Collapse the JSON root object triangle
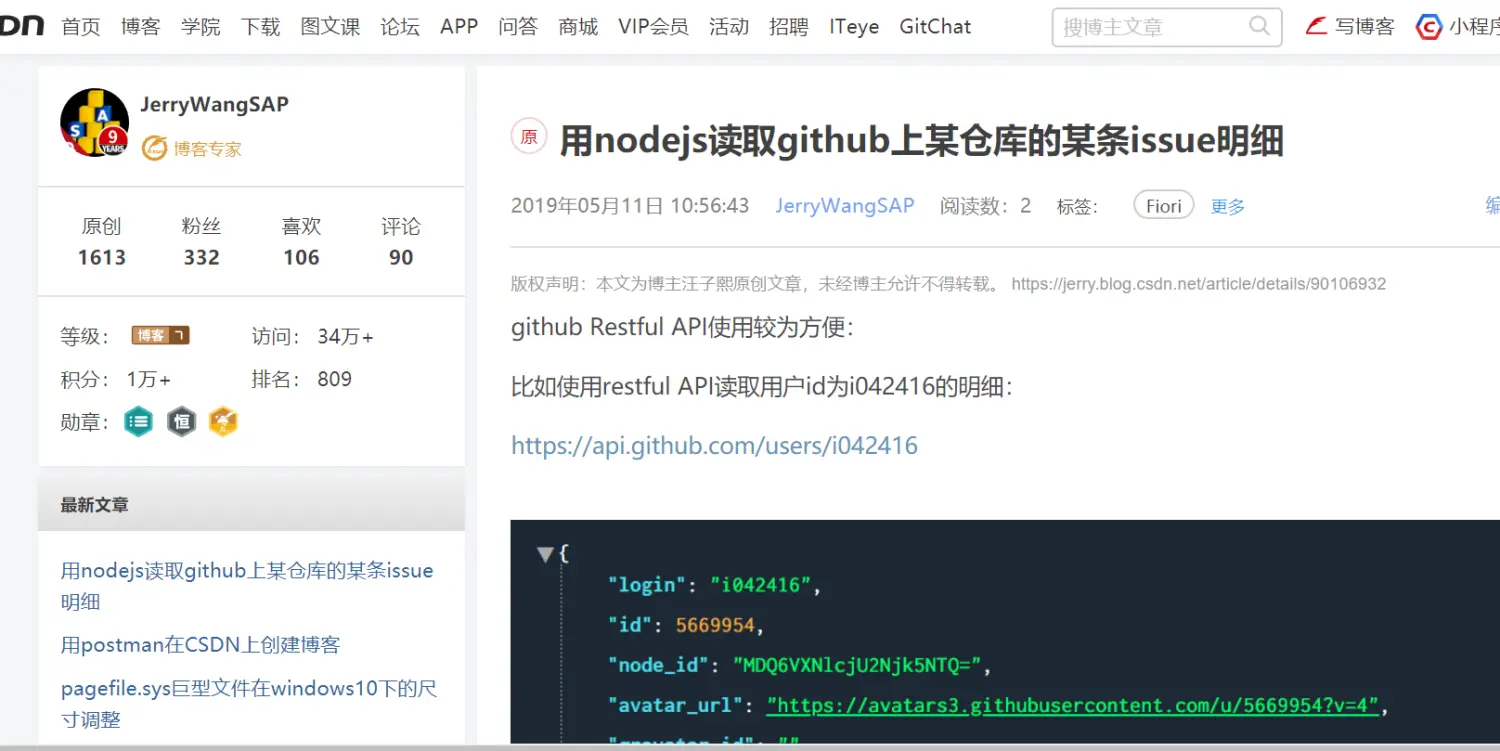 (545, 554)
